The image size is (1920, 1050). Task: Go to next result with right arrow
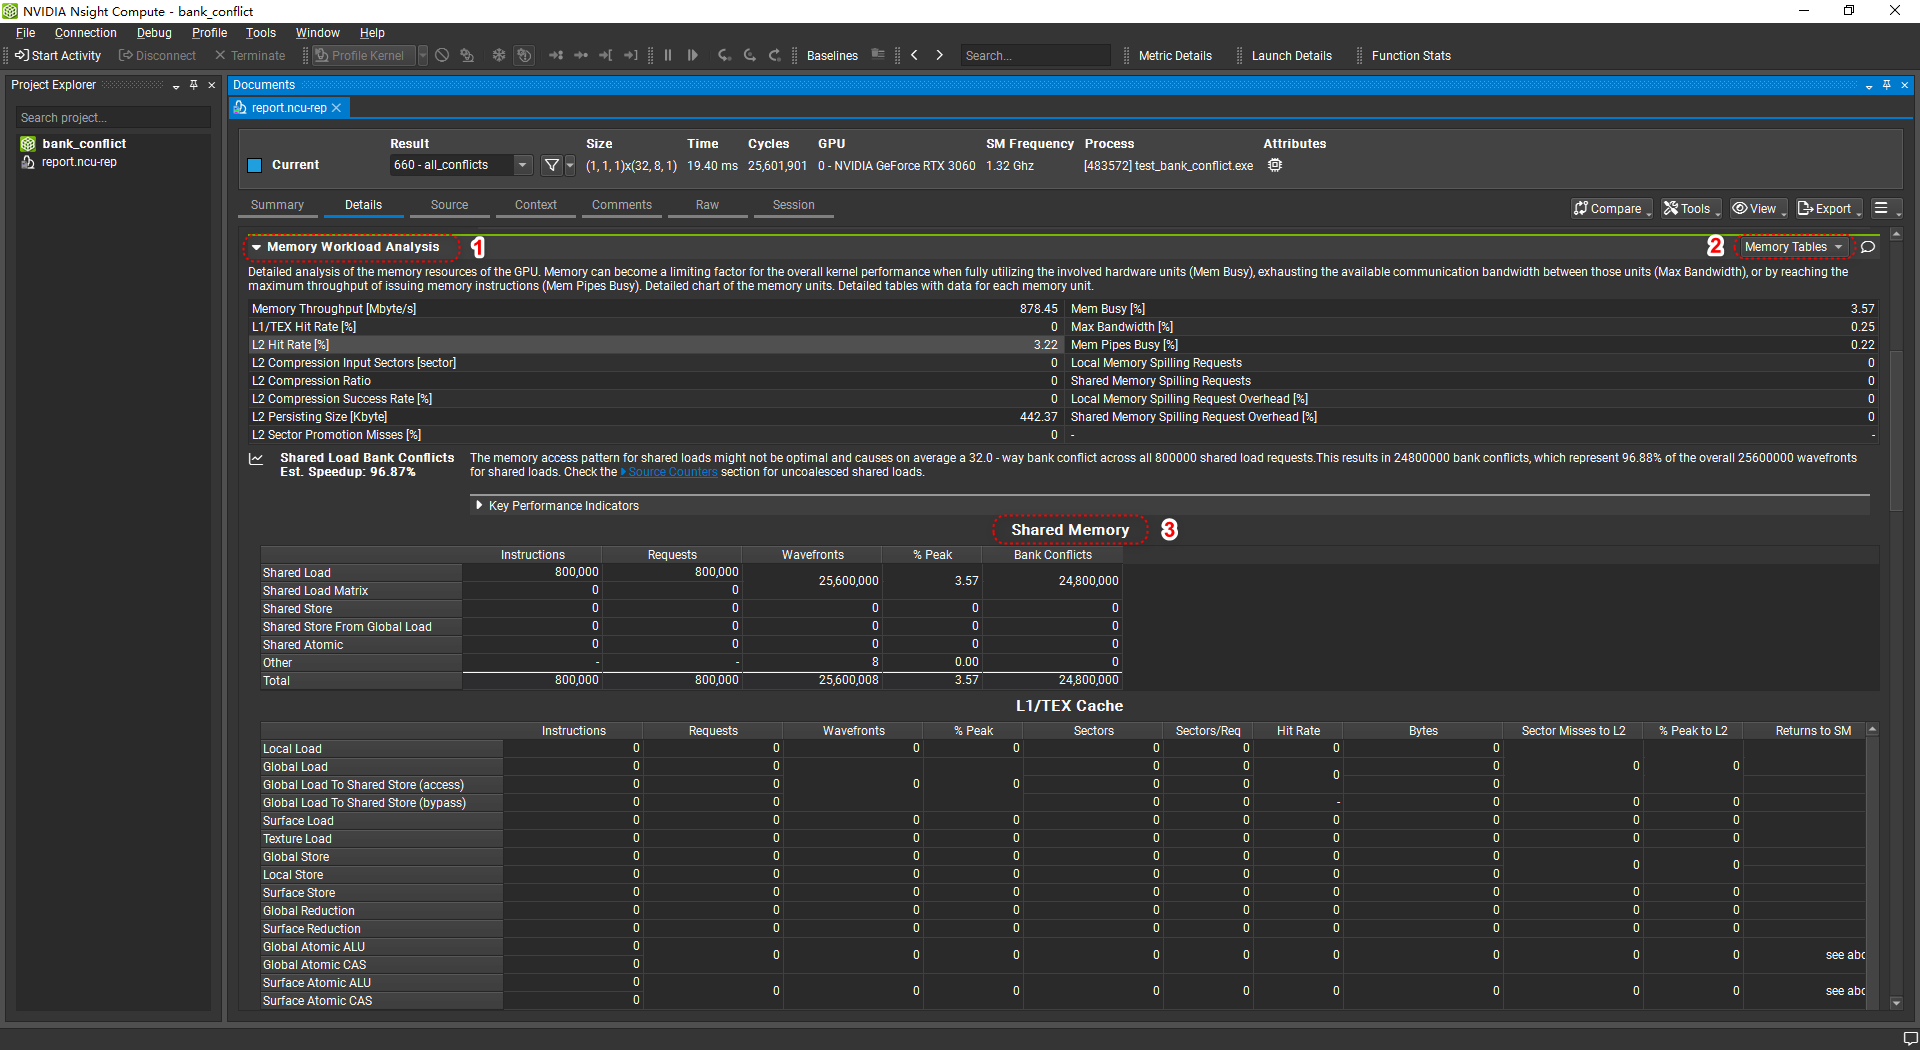click(x=939, y=56)
